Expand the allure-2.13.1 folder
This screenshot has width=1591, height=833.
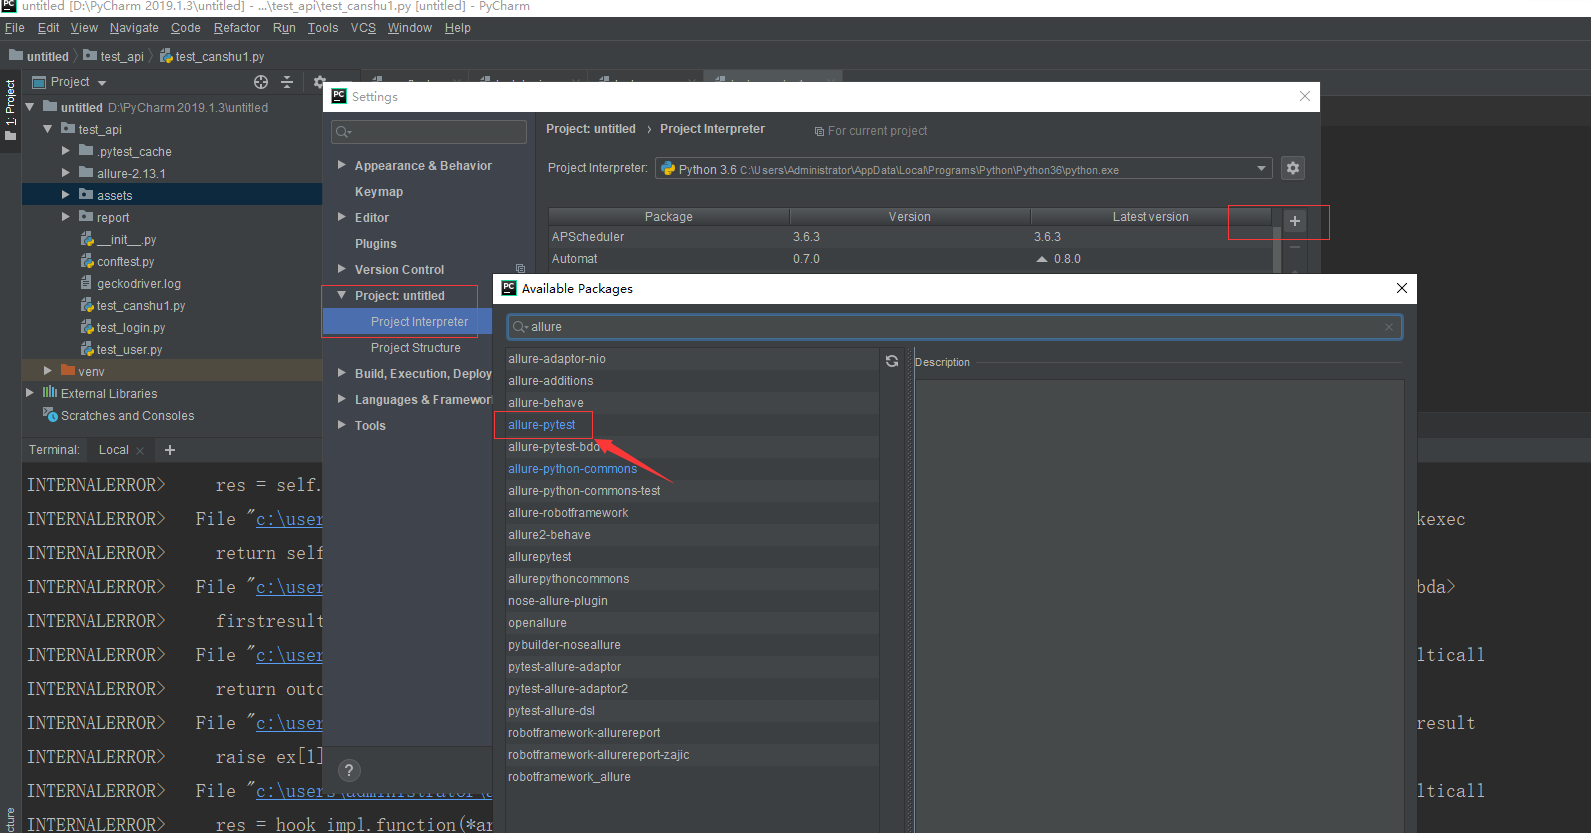pos(66,173)
